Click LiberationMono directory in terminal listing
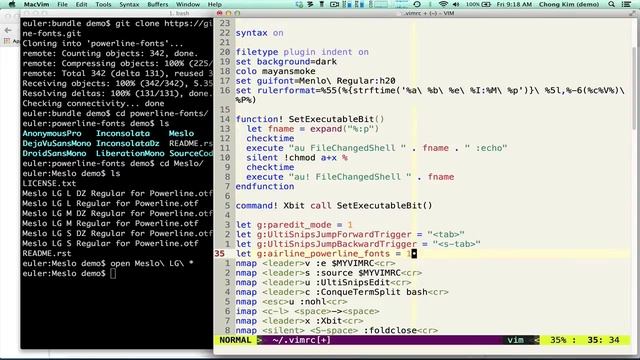The height and width of the screenshot is (360, 640). point(130,153)
